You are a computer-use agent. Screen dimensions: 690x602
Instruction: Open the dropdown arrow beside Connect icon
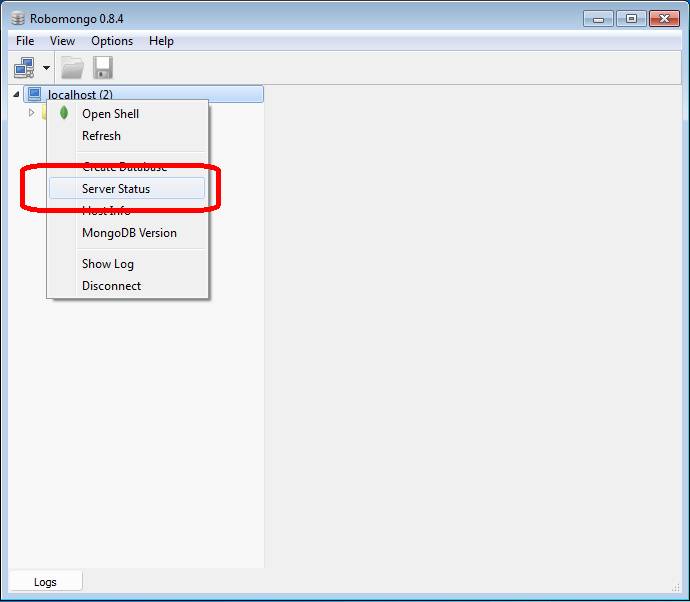[x=46, y=69]
